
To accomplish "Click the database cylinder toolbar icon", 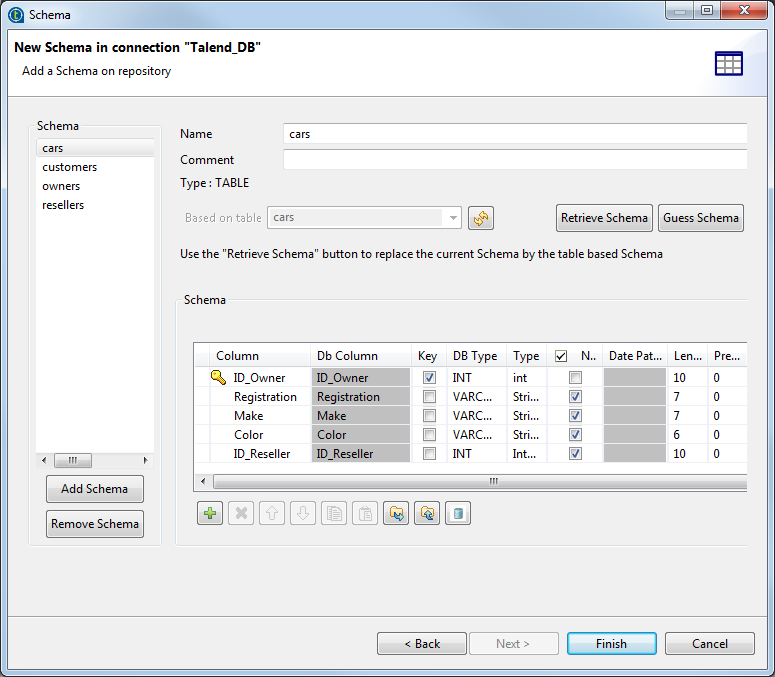I will [458, 513].
